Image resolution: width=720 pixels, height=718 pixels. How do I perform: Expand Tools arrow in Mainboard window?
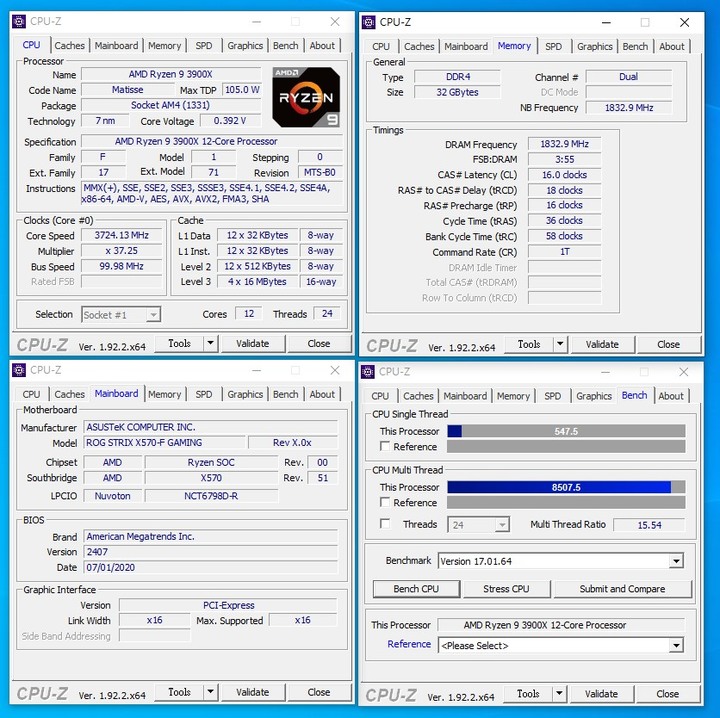(x=210, y=692)
